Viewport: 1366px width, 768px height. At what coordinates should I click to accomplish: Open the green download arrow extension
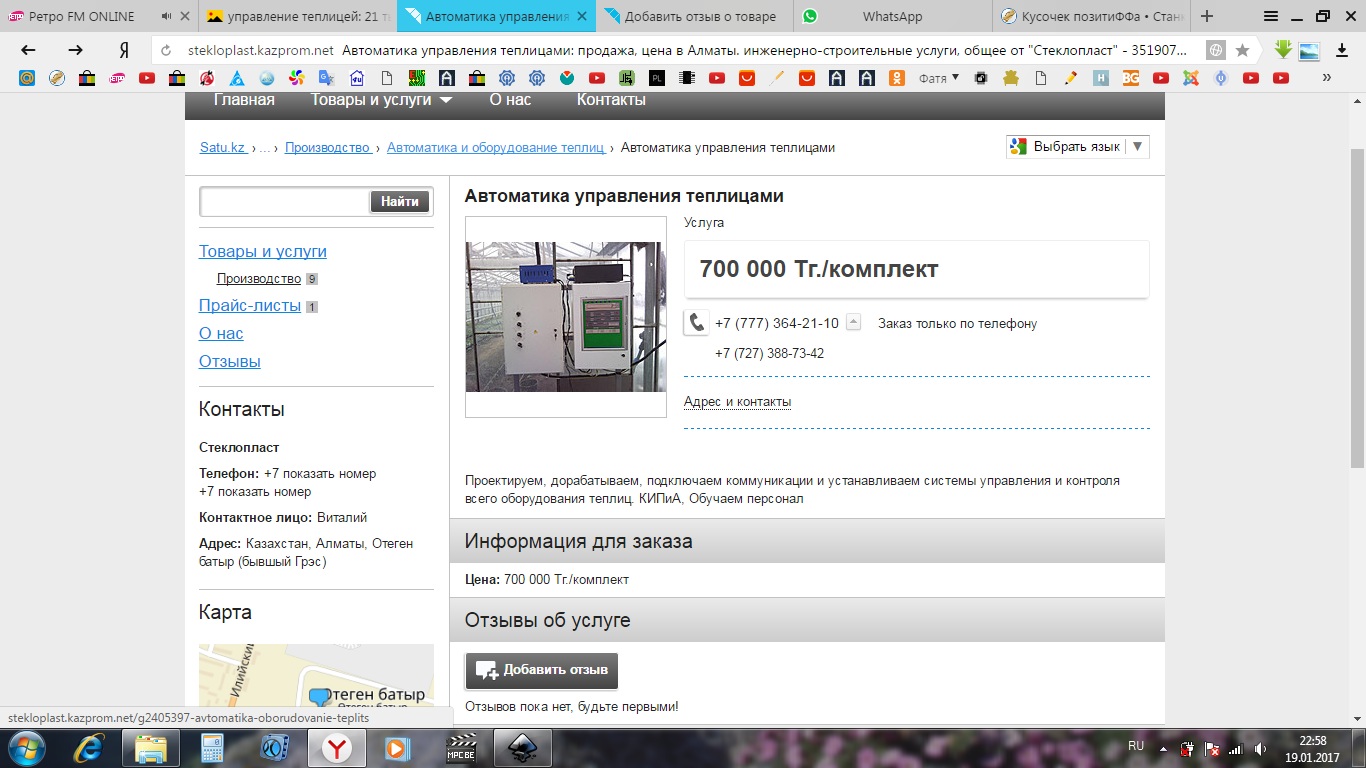pos(1283,50)
